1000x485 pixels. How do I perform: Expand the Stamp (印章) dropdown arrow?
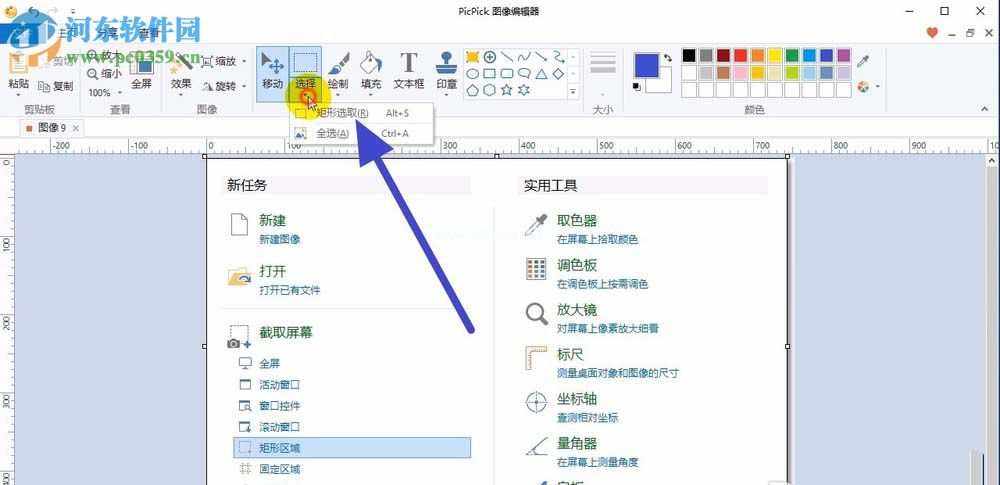point(446,96)
